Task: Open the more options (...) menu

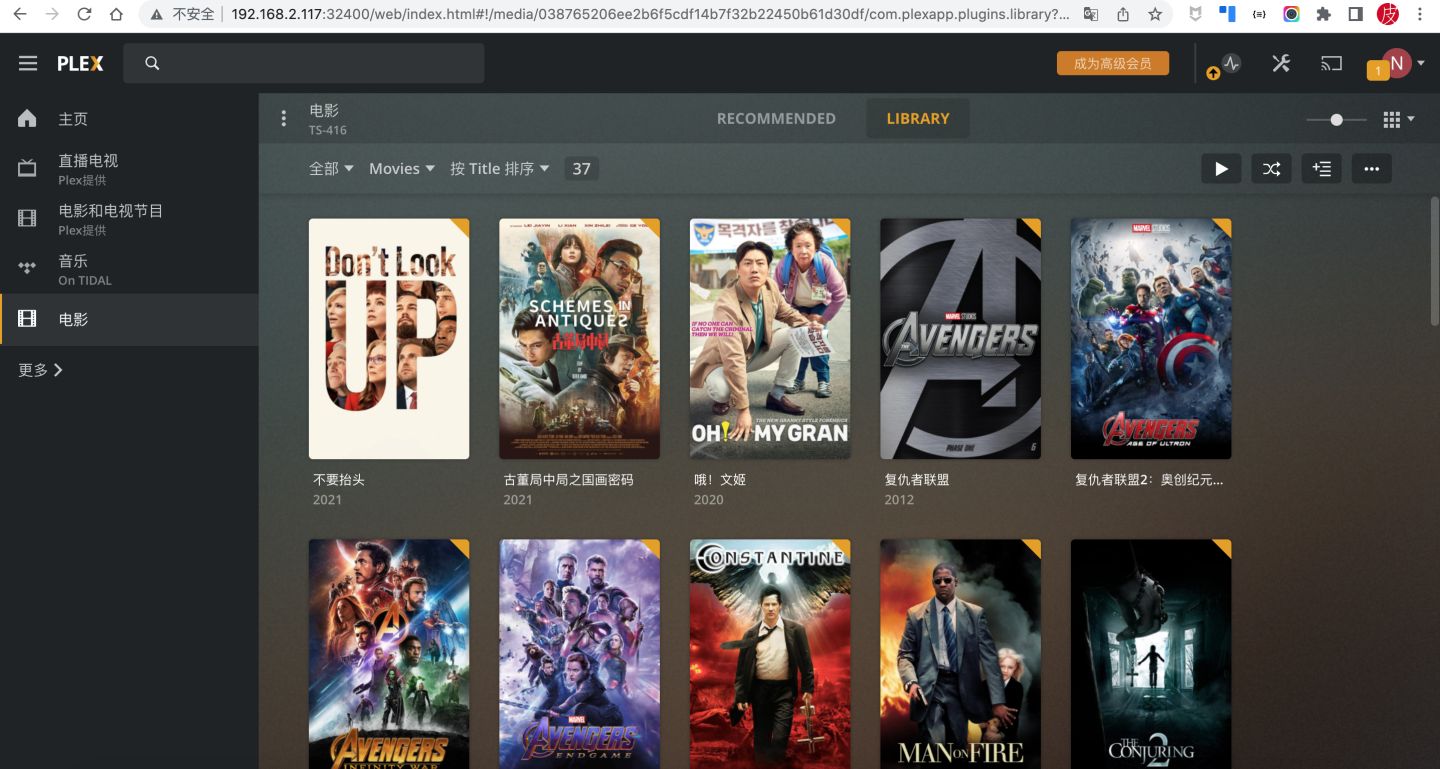Action: click(x=1371, y=168)
